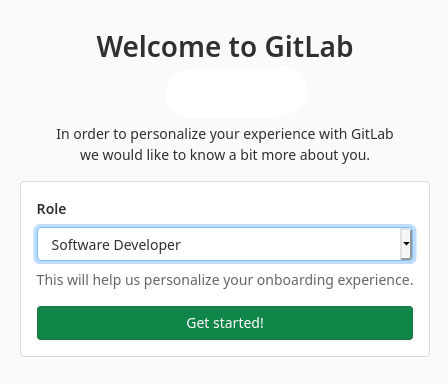Image resolution: width=448 pixels, height=384 pixels.
Task: Click the word Developer in the dropdown
Action: 147,246
